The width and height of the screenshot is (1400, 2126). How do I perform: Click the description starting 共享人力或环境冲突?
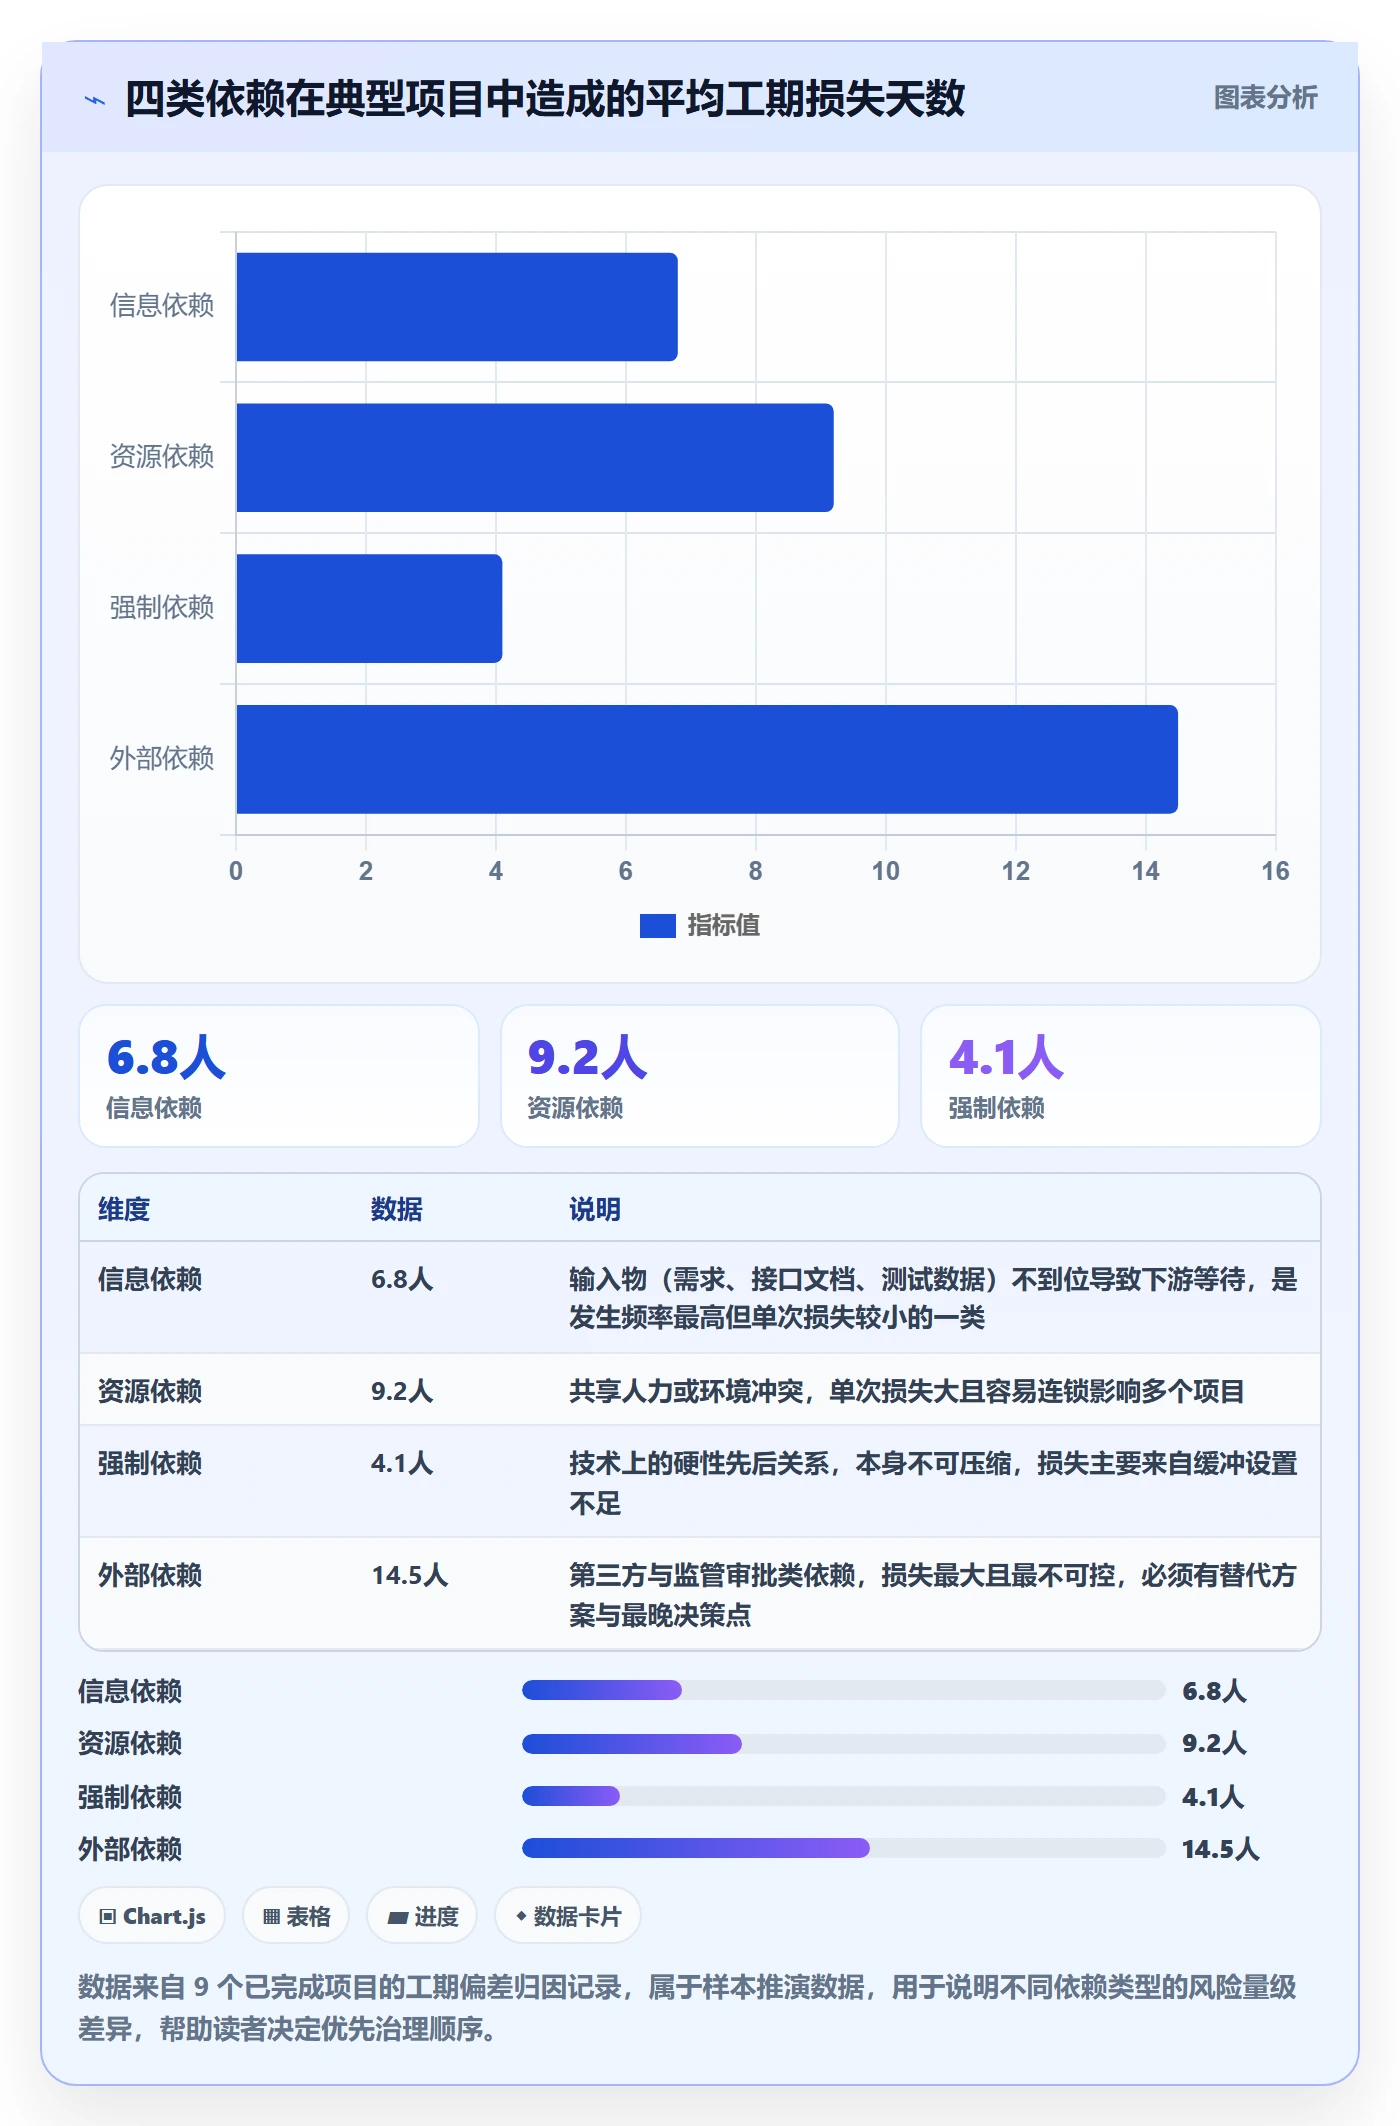pos(907,1392)
